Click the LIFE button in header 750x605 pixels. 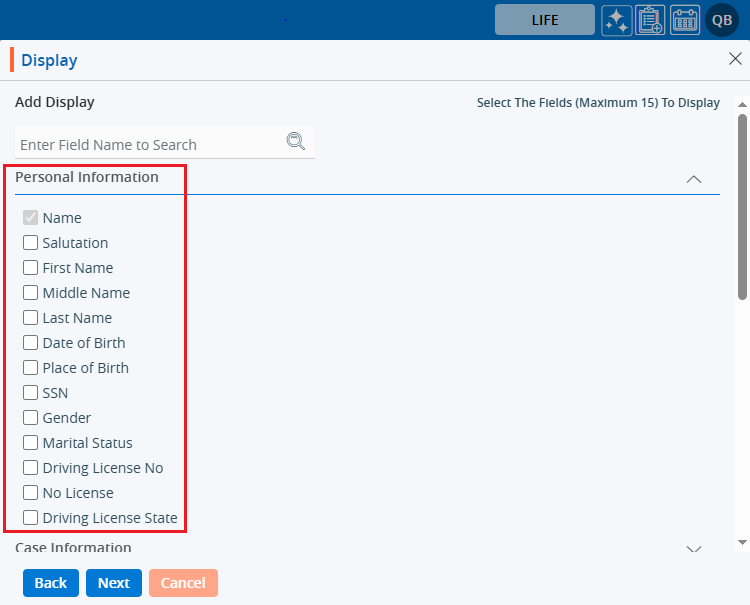(x=545, y=20)
